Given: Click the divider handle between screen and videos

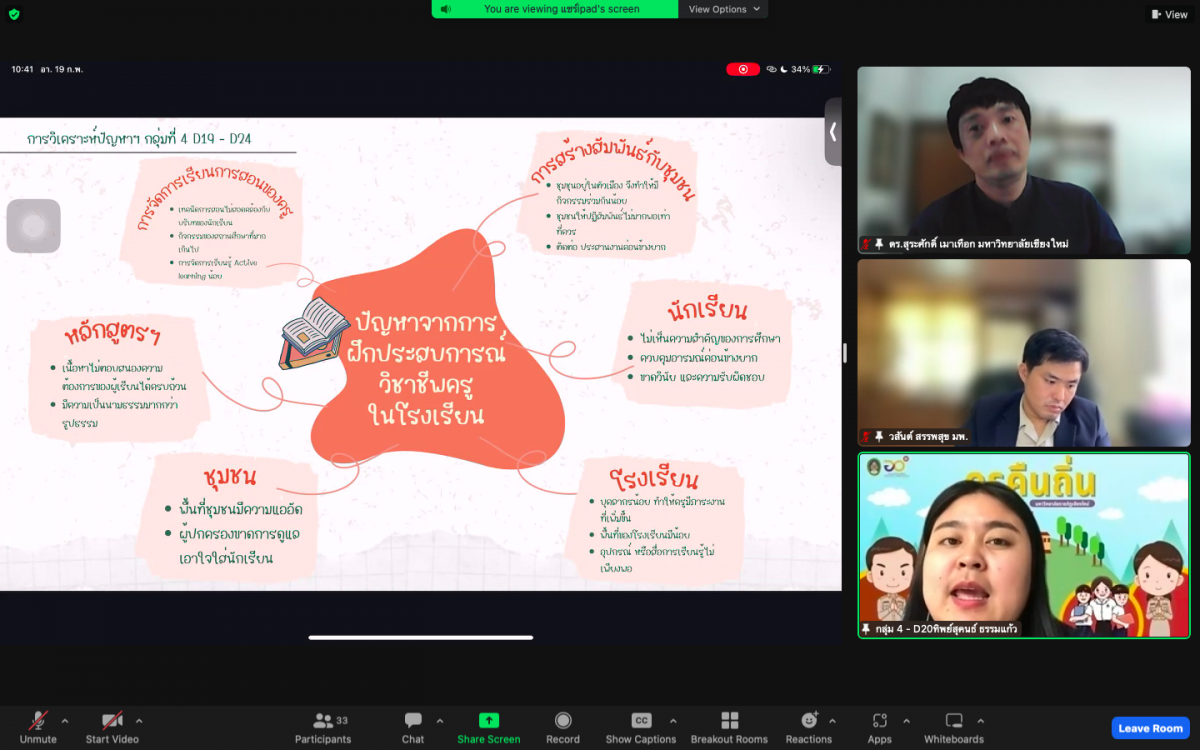Looking at the screenshot, I should [845, 353].
